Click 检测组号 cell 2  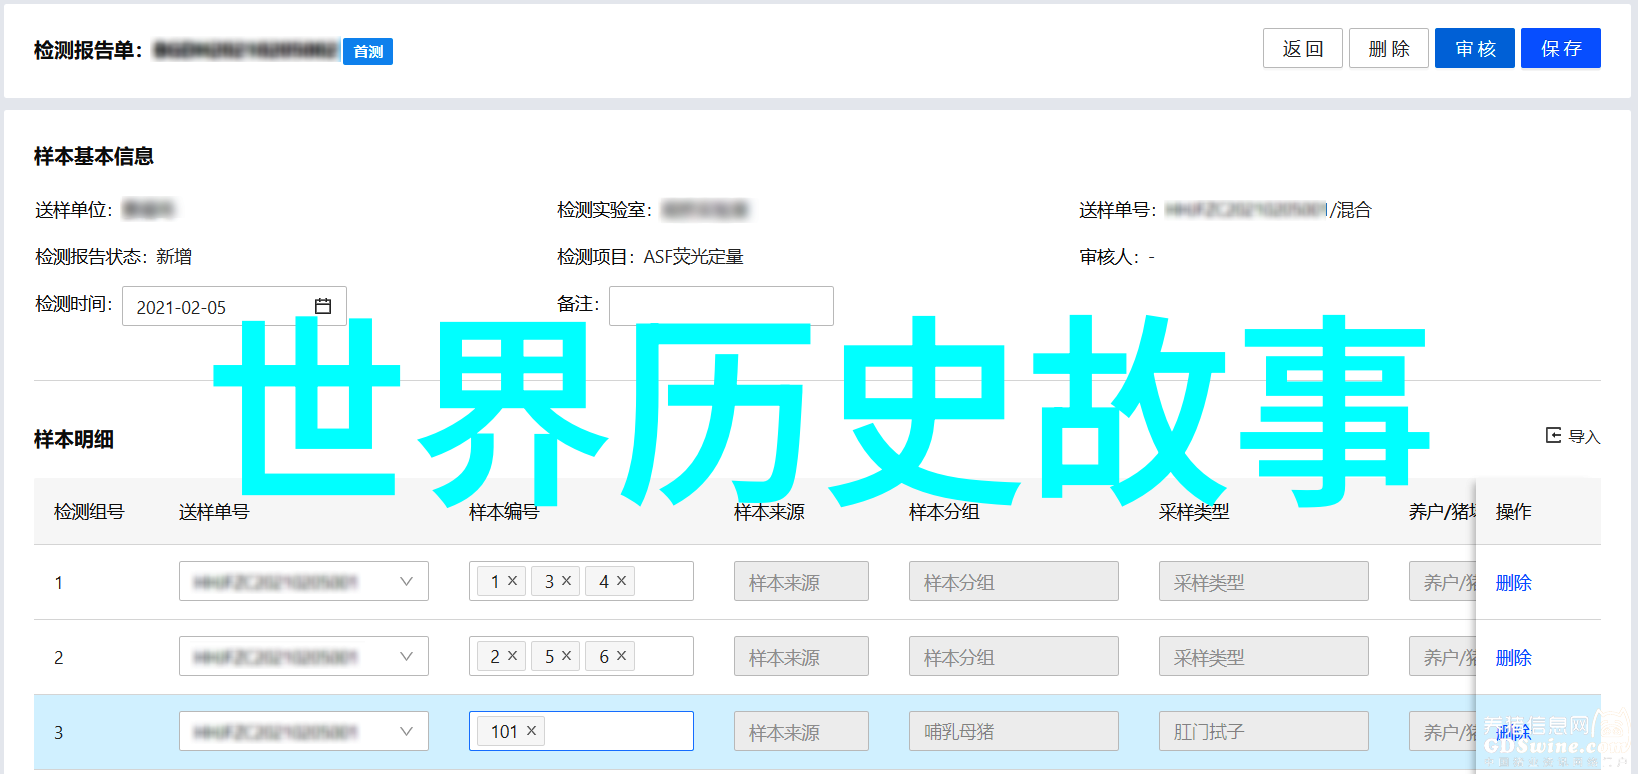pyautogui.click(x=58, y=657)
